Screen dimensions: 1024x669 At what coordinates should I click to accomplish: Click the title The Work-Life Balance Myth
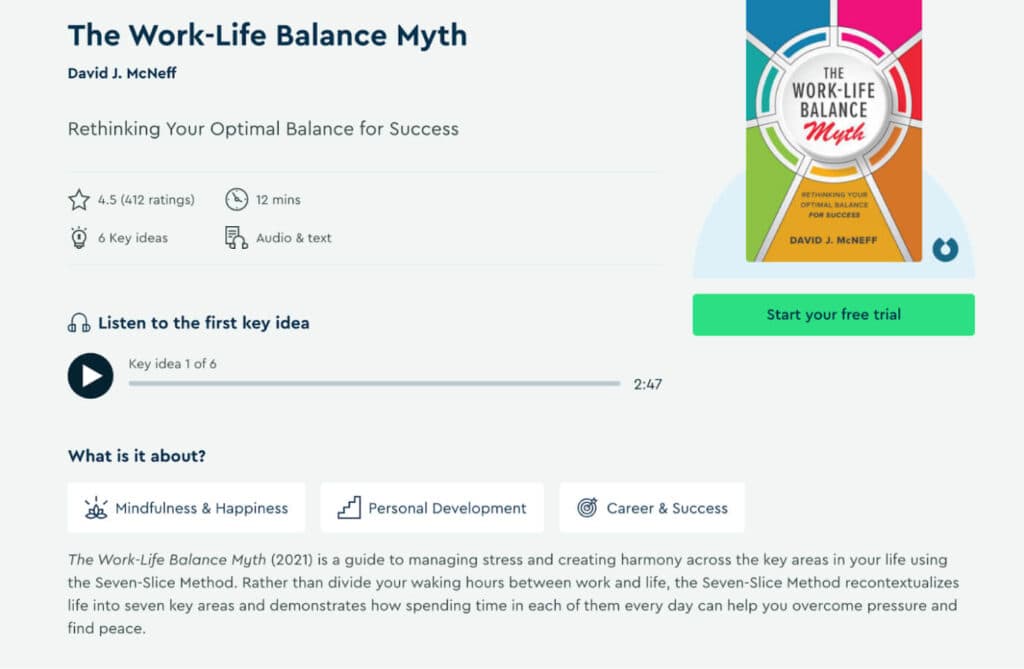tap(266, 35)
